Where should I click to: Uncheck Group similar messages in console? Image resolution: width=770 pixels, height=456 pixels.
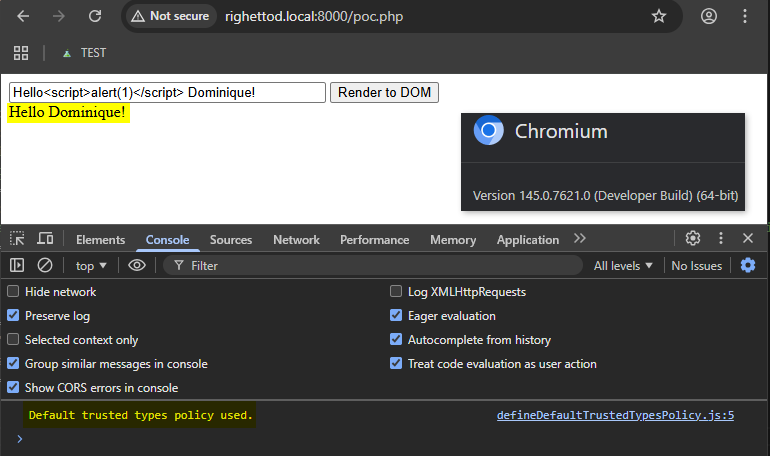tap(13, 364)
